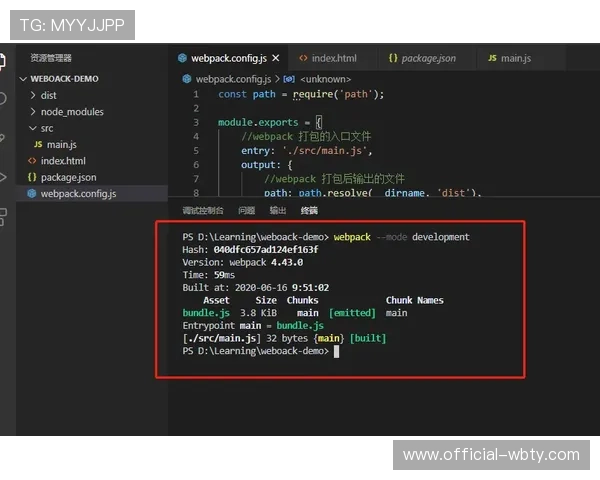Open Run and Debug in activity bar

tap(3, 177)
